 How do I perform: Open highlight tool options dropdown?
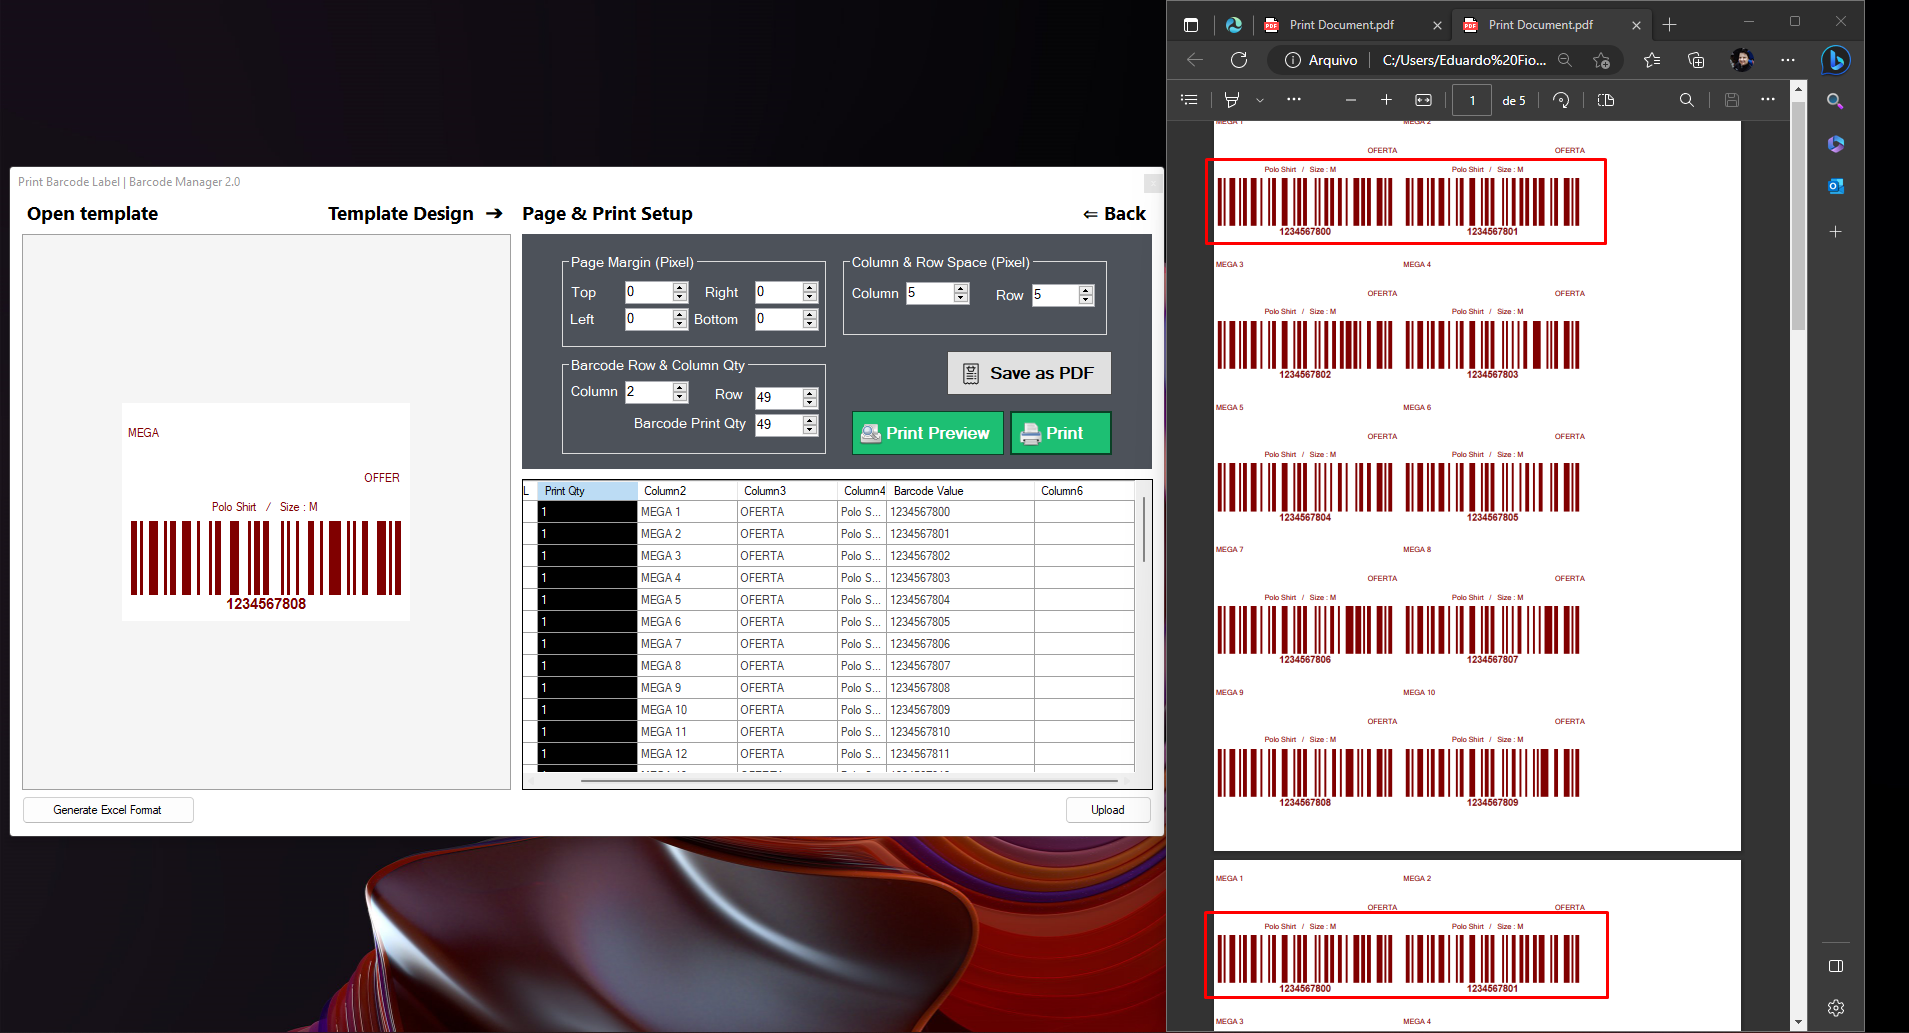(x=1260, y=100)
